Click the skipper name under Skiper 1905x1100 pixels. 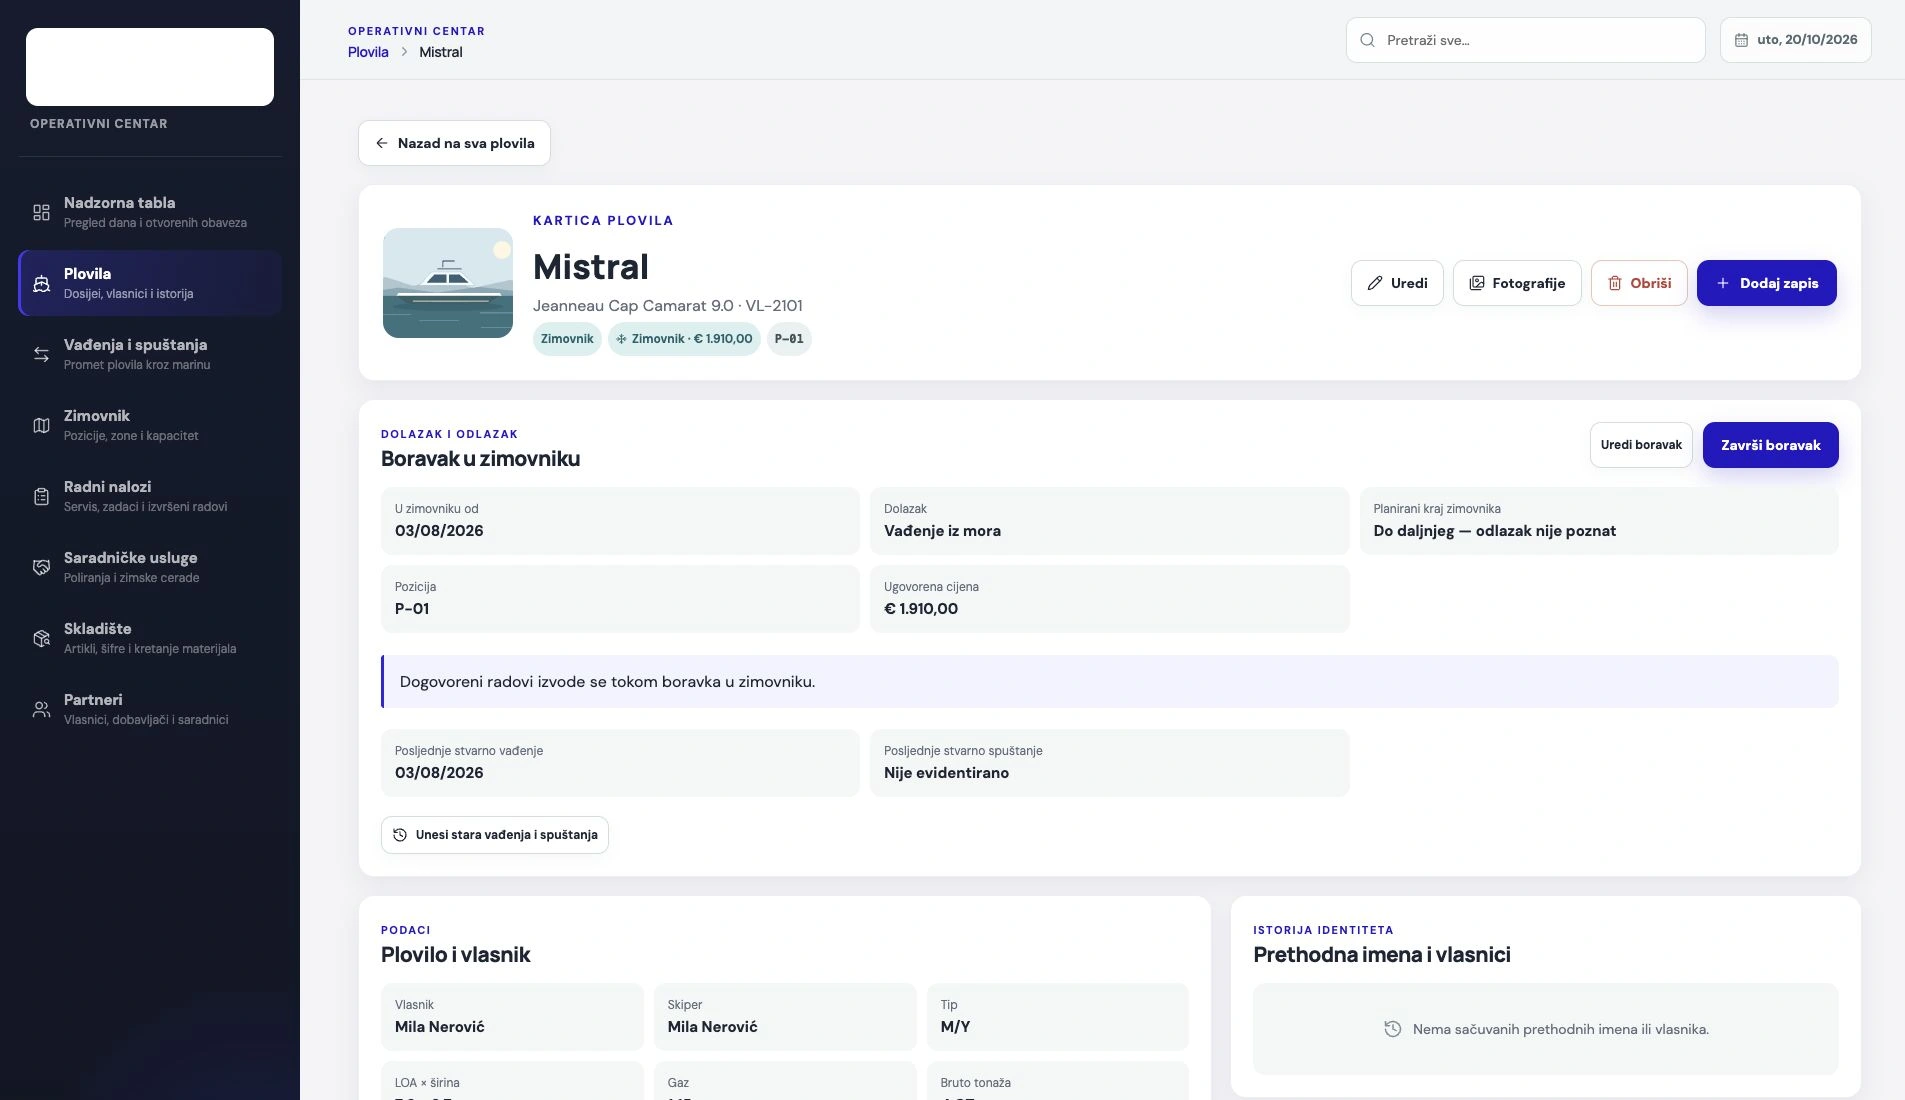click(712, 1027)
